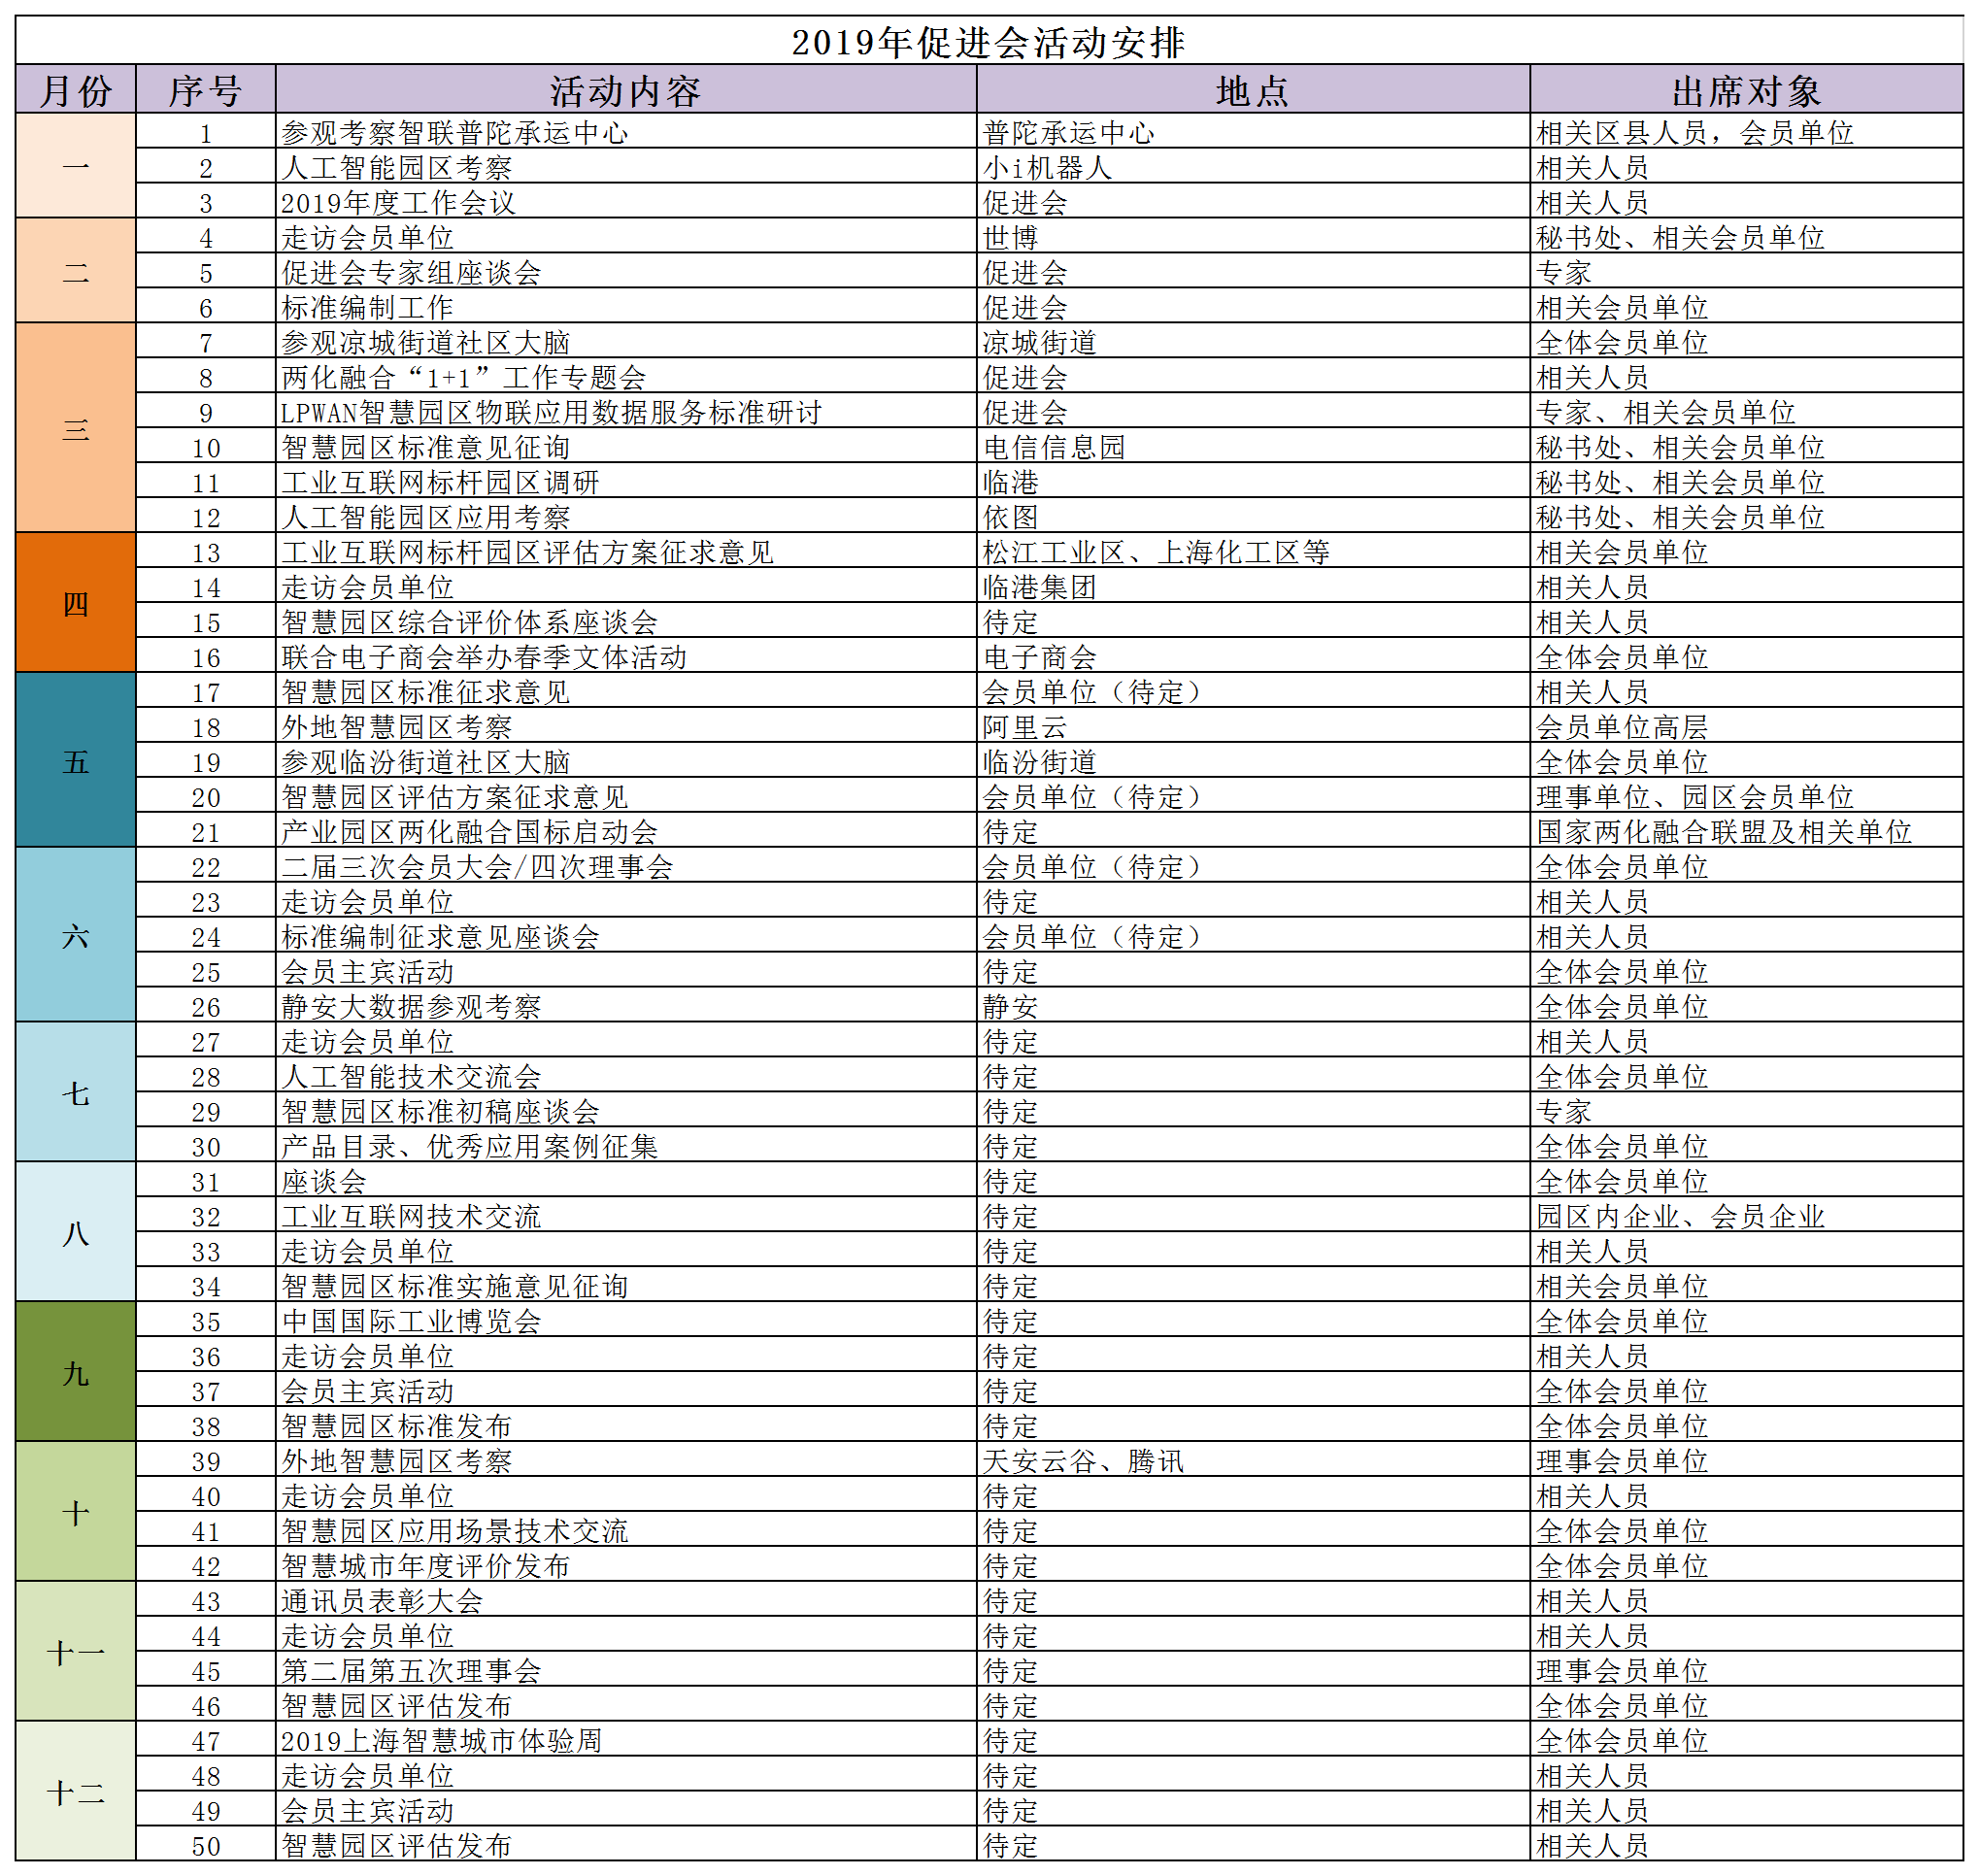Select the month cell 五
This screenshot has width=1979, height=1876.
[76, 760]
